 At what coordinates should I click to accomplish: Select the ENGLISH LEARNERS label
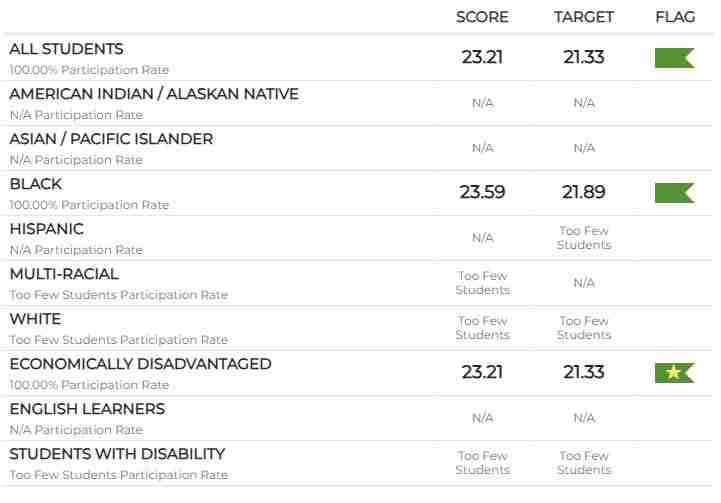point(87,409)
